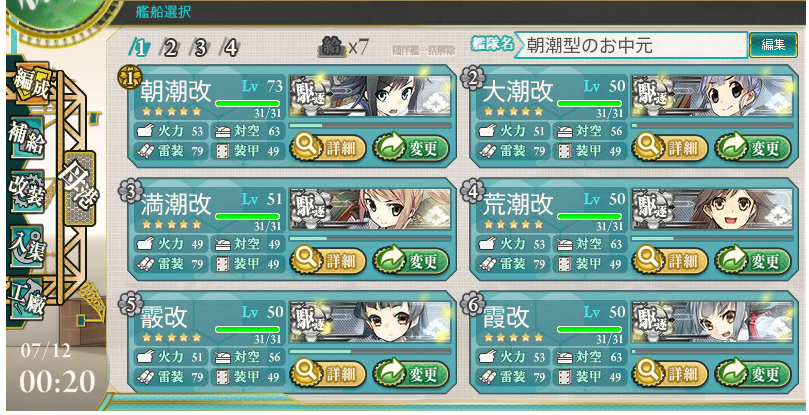Click the 随伴艦一括解除 remove-escorts button
Viewport: 809px width, 415px height.
pyautogui.click(x=424, y=50)
